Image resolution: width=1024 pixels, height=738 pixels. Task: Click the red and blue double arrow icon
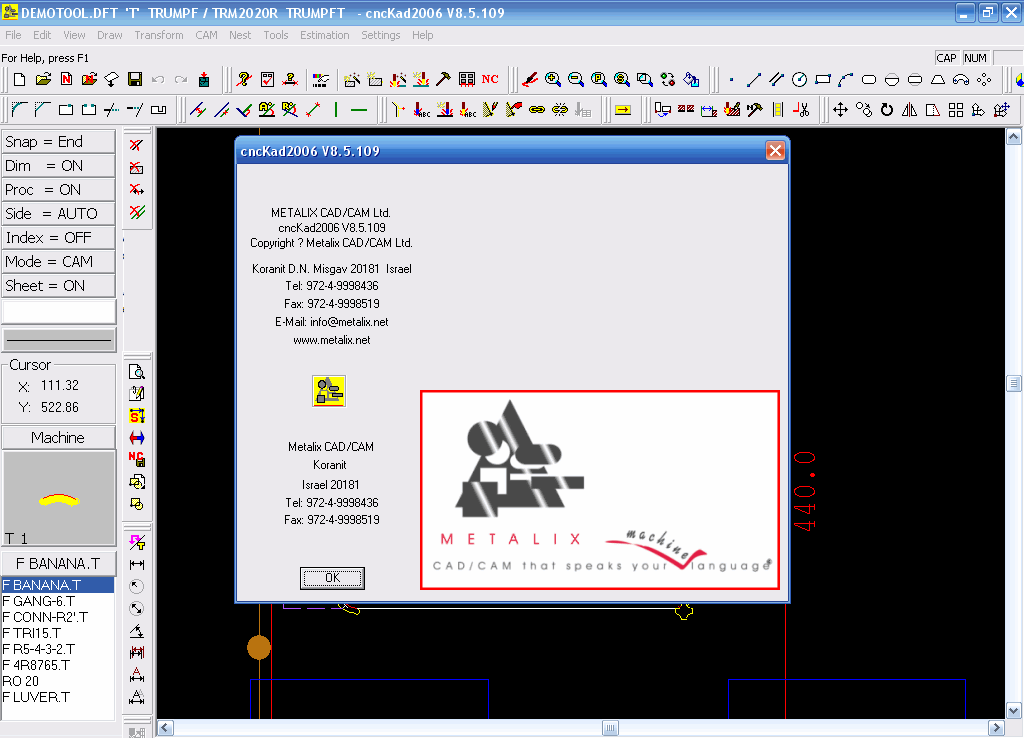tap(136, 438)
